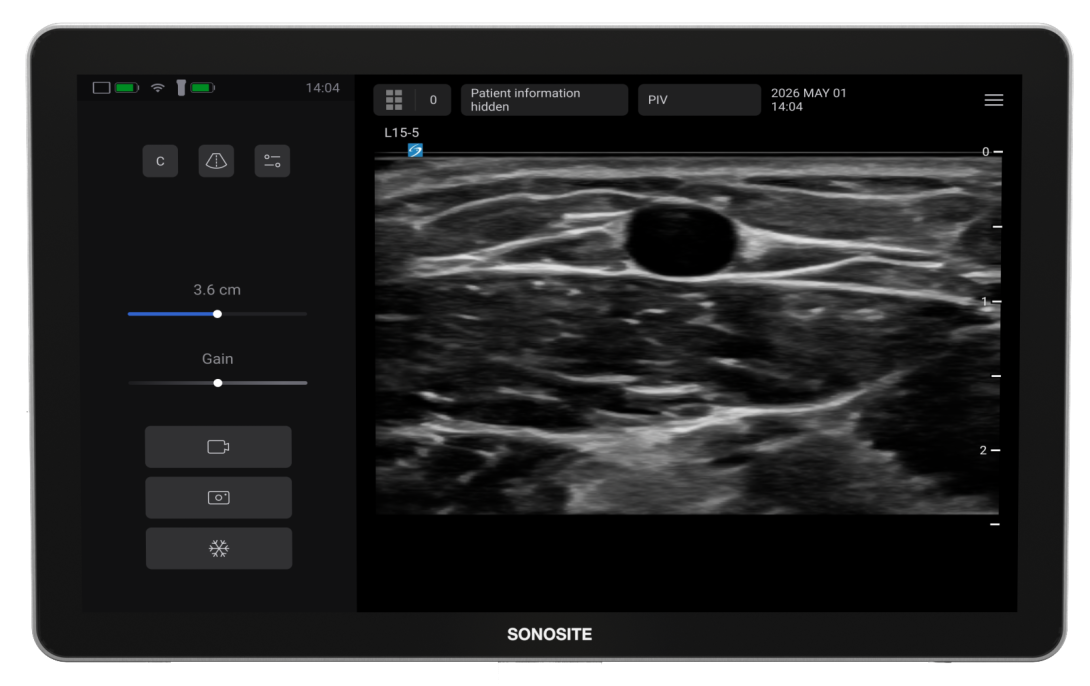Open the saved images grid icon
Screen dimensions: 1090x686
394,100
